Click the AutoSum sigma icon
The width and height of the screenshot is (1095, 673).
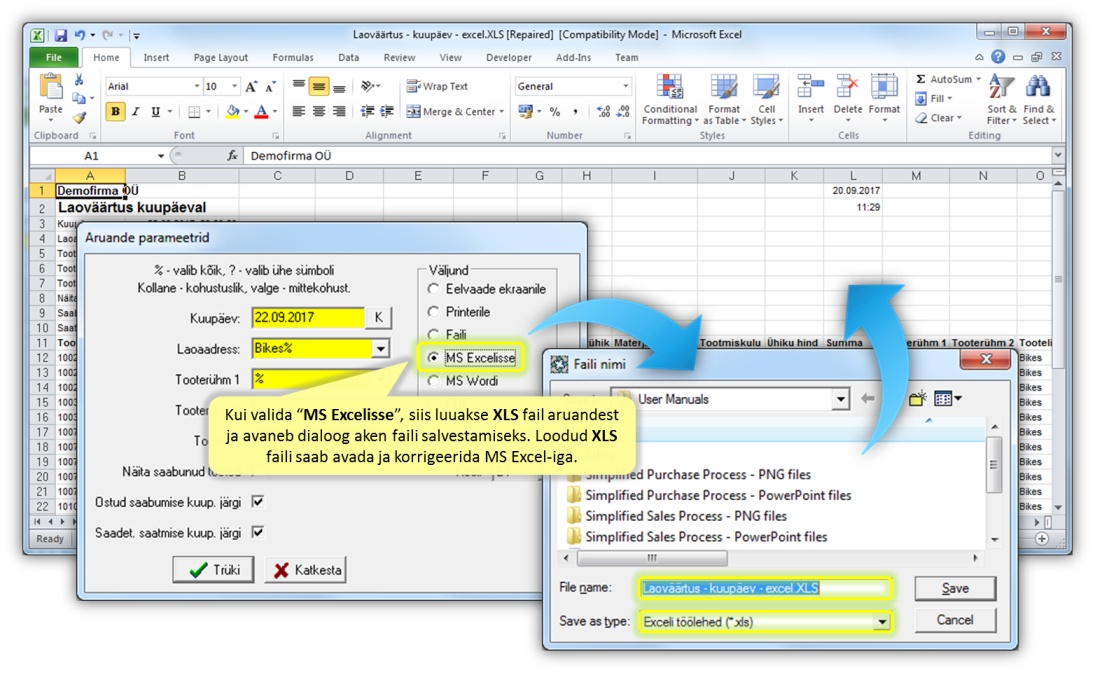pyautogui.click(x=921, y=80)
